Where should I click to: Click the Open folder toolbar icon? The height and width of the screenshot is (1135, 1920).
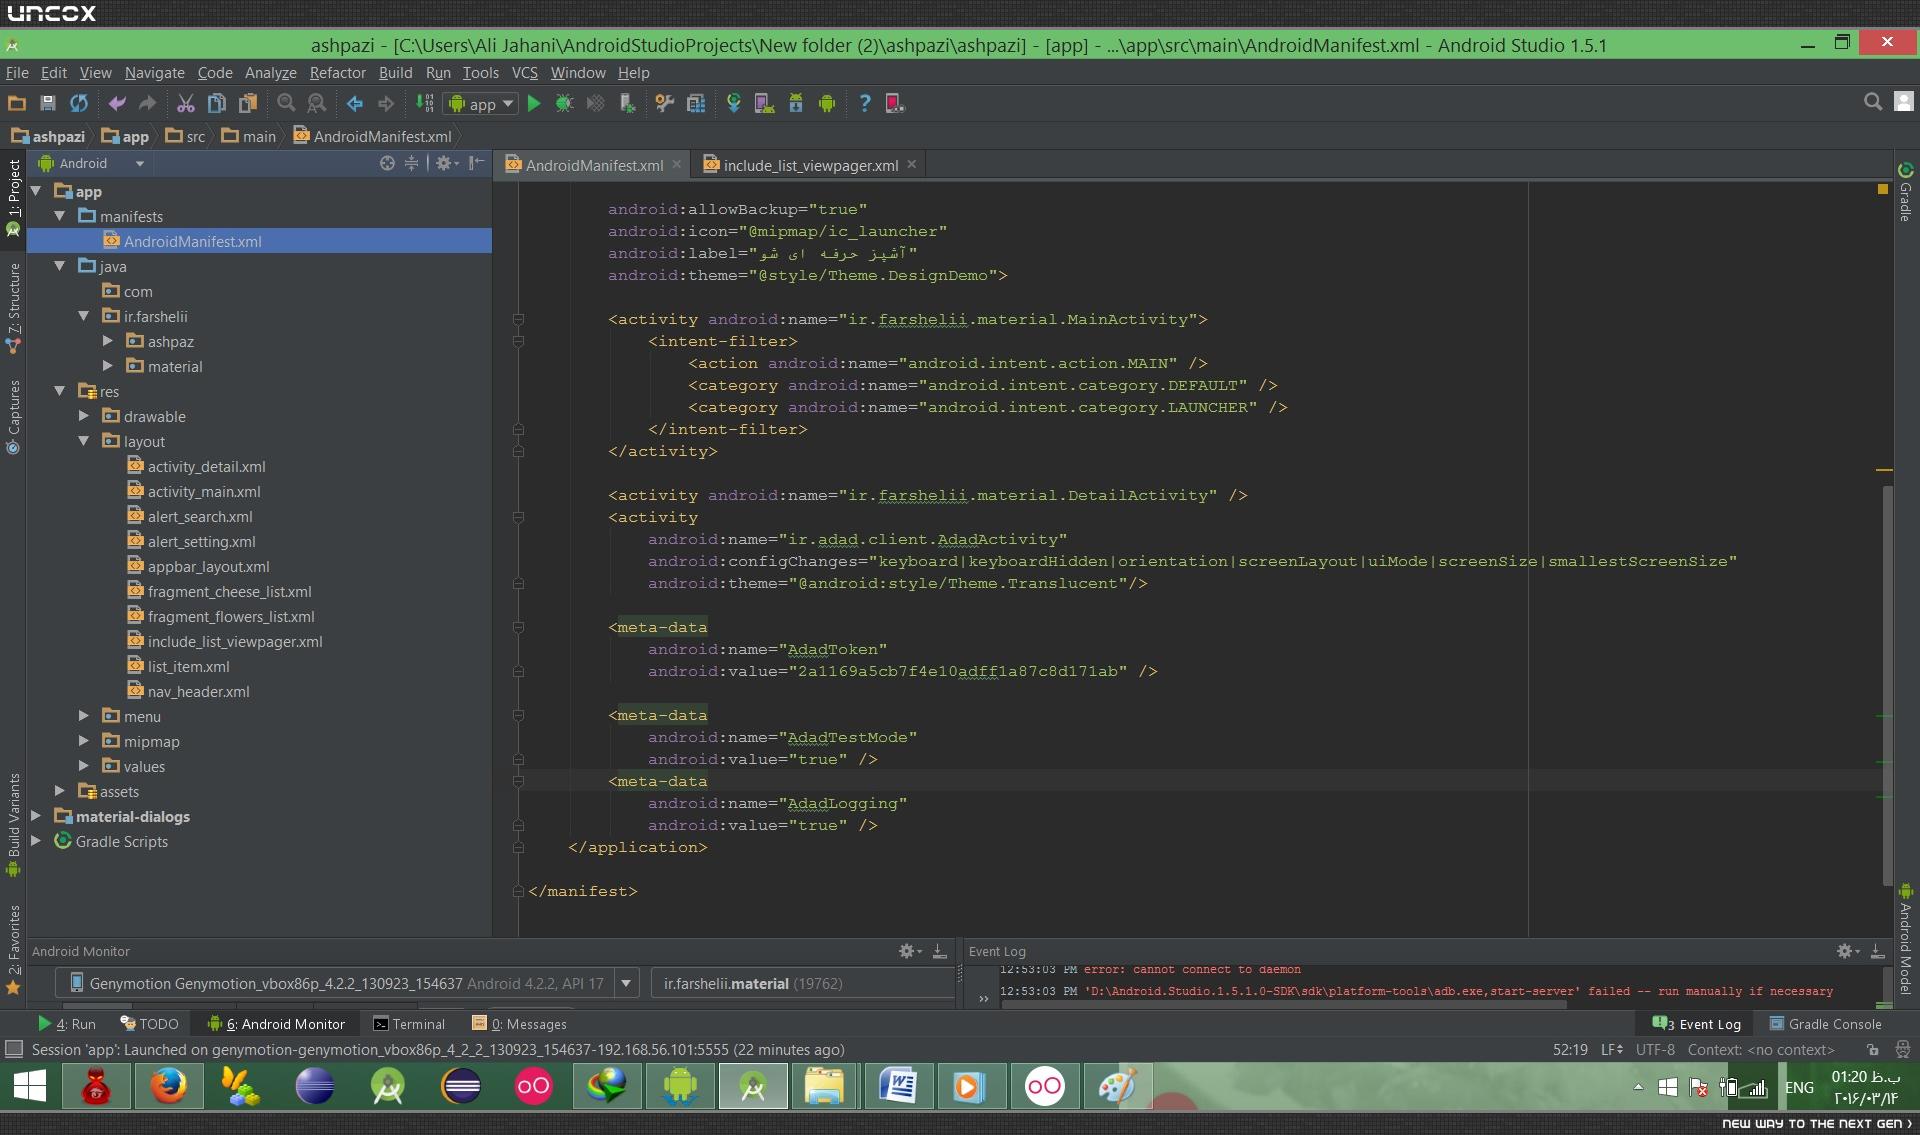tap(17, 103)
